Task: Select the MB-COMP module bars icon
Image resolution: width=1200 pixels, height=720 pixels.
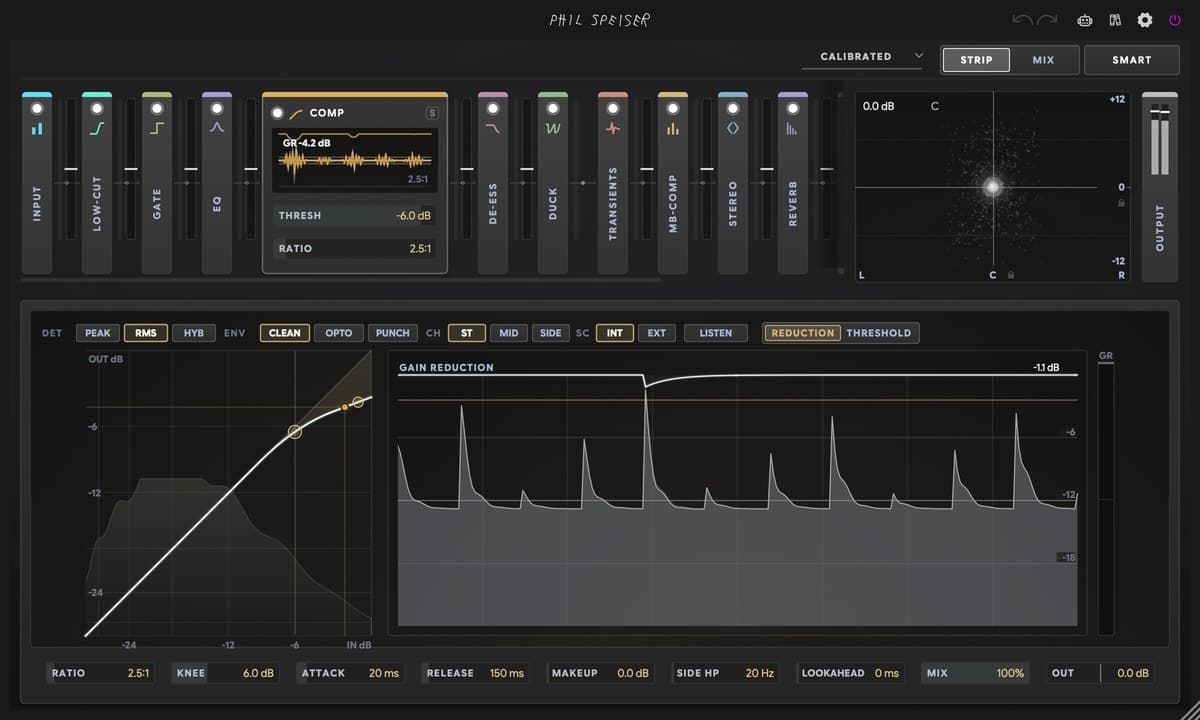Action: [673, 129]
